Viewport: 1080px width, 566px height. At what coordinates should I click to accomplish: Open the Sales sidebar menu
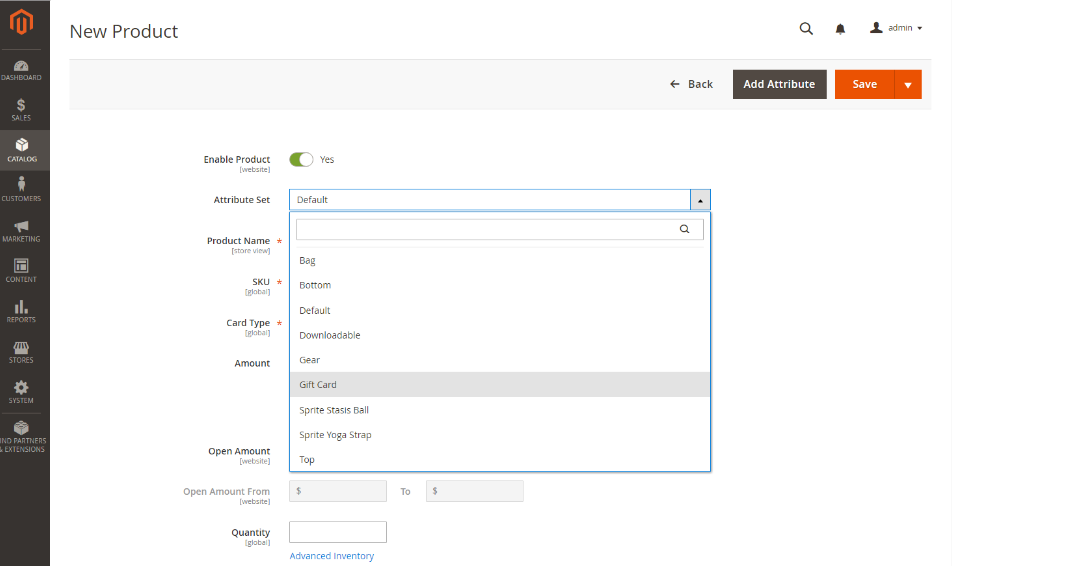[x=21, y=110]
